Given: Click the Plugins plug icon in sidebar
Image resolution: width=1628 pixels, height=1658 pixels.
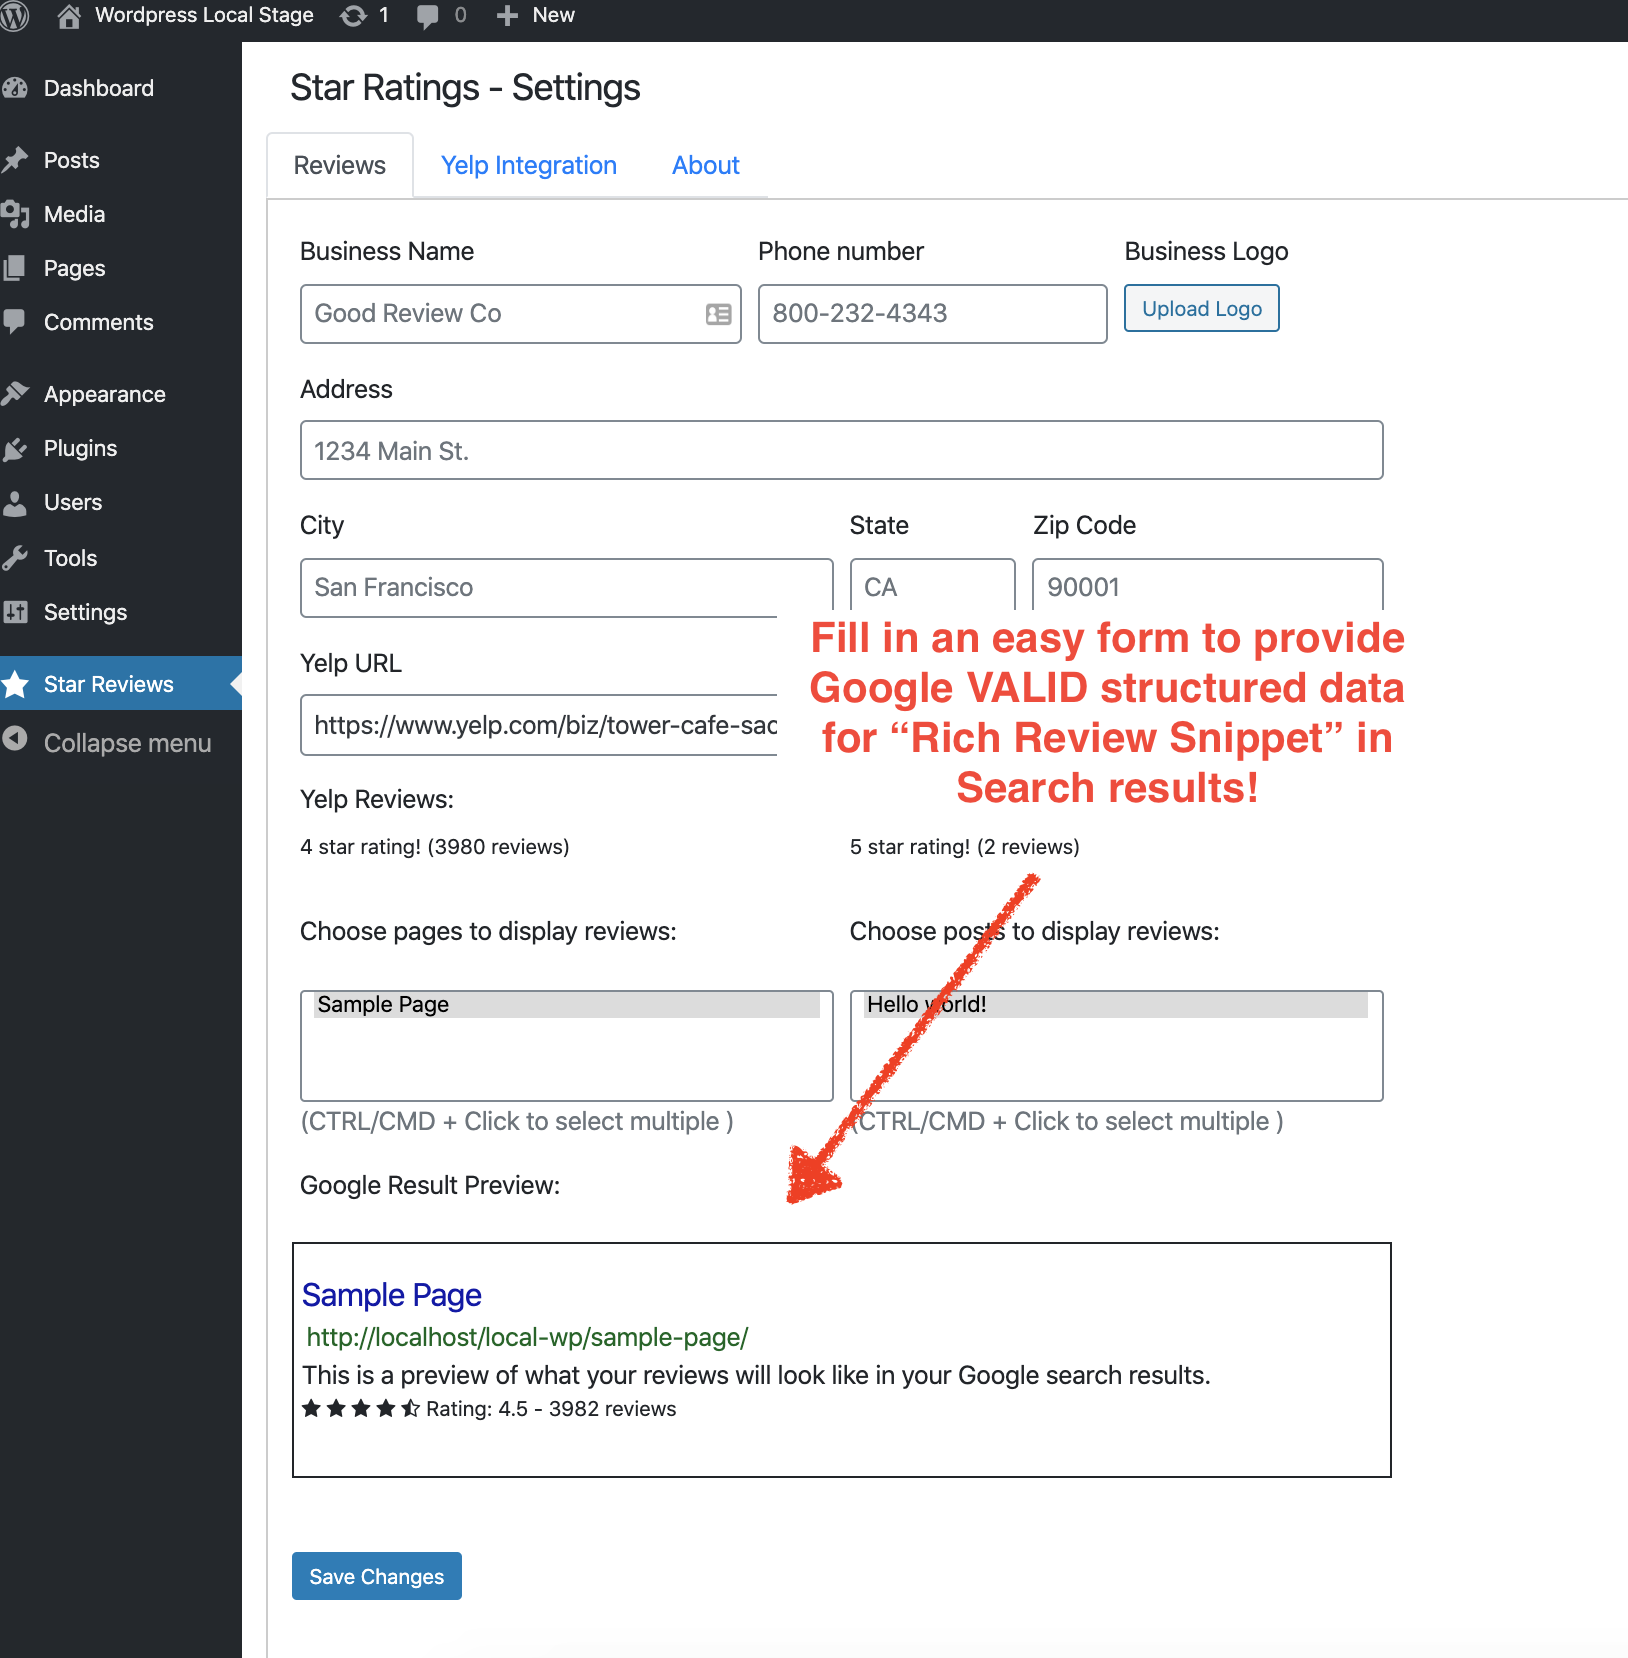Looking at the screenshot, I should click(15, 449).
